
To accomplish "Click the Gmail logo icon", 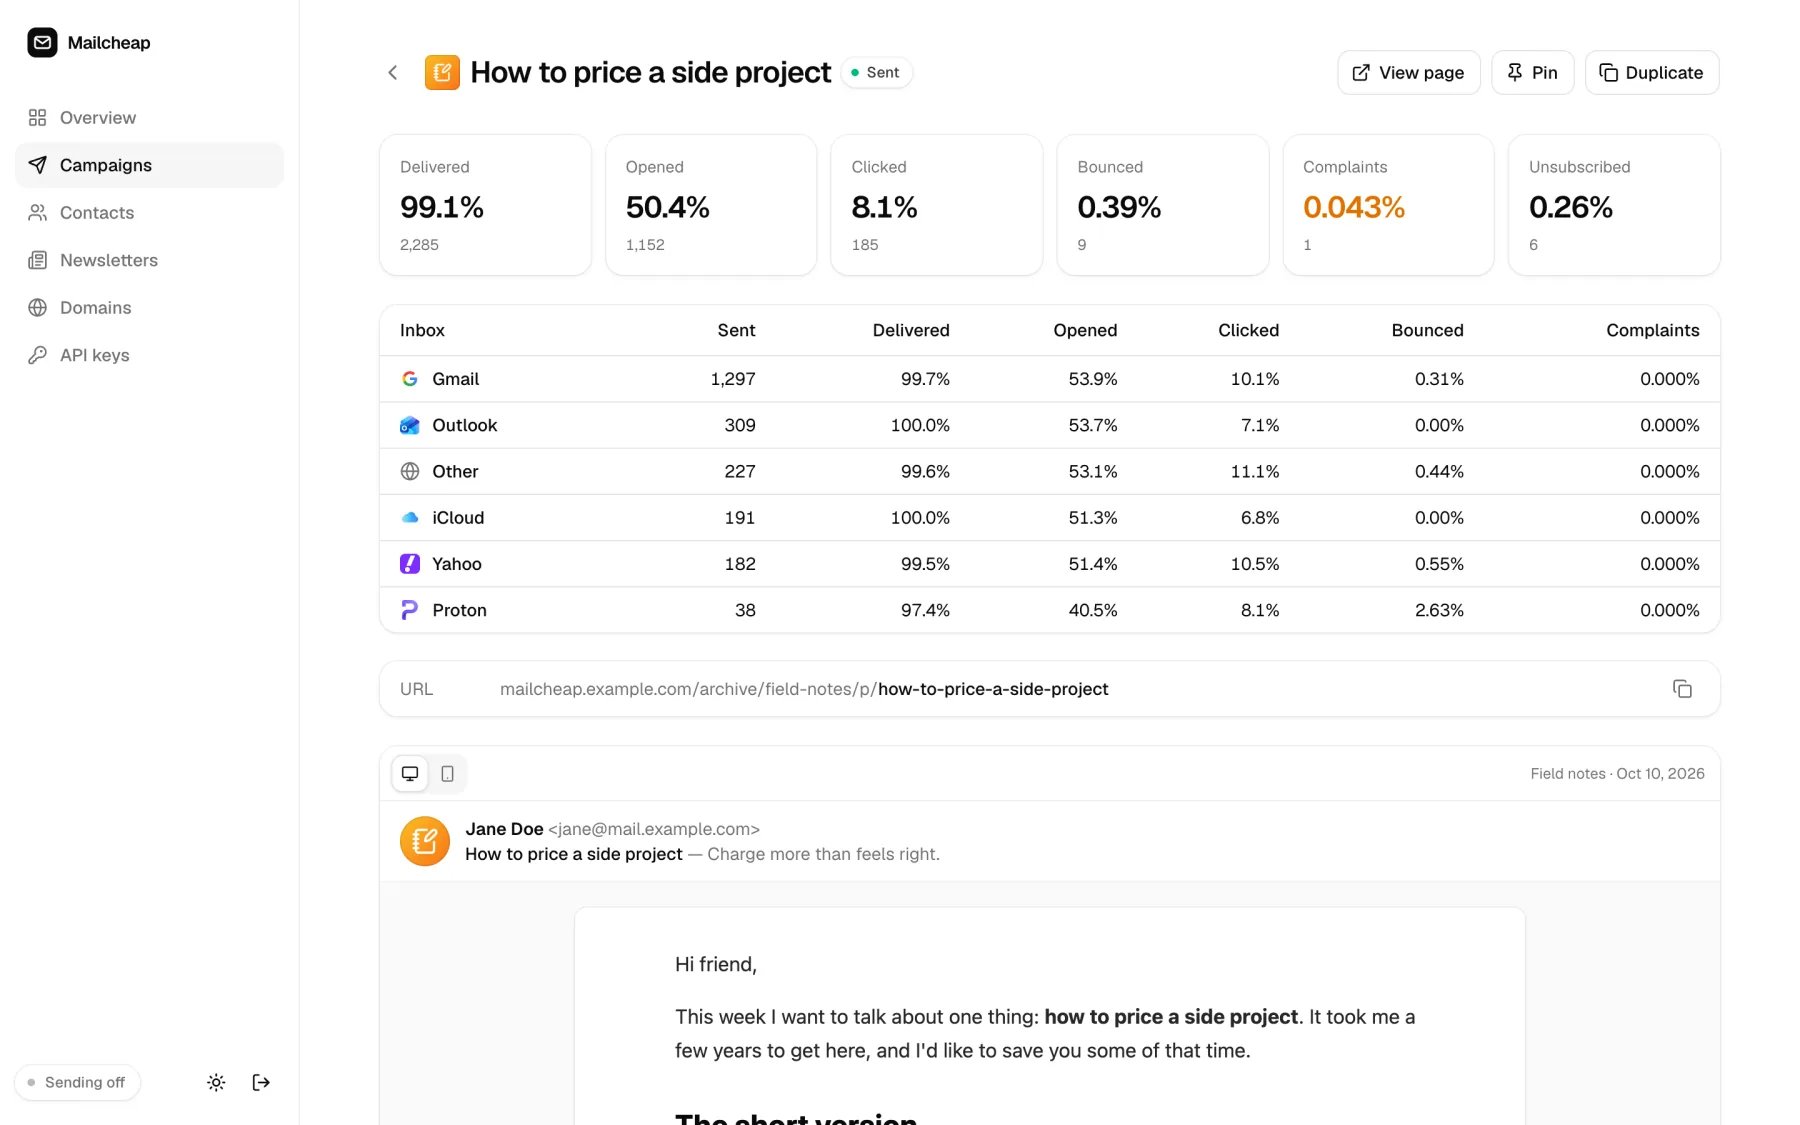I will [410, 379].
